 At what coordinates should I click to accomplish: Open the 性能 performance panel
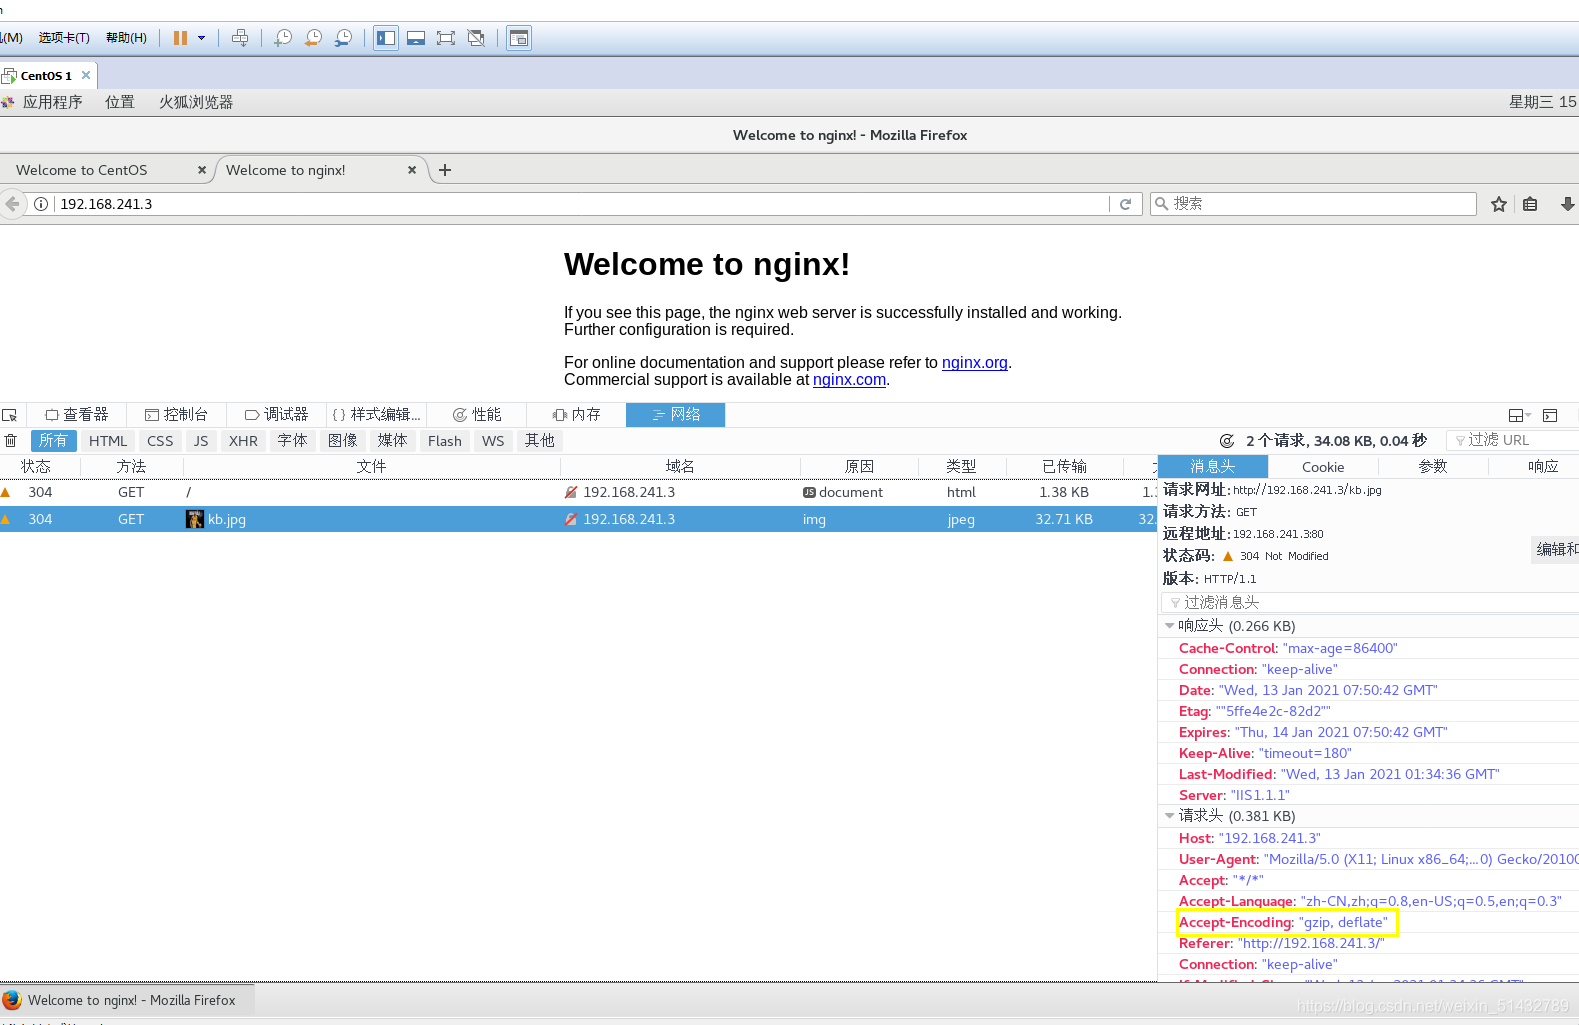pos(477,415)
